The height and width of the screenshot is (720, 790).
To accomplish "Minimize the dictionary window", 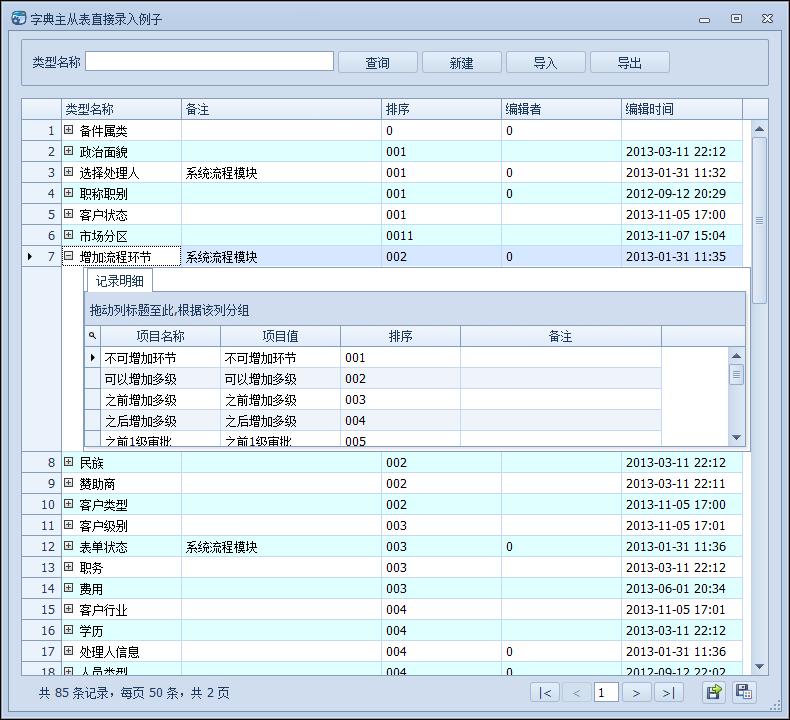I will (704, 20).
